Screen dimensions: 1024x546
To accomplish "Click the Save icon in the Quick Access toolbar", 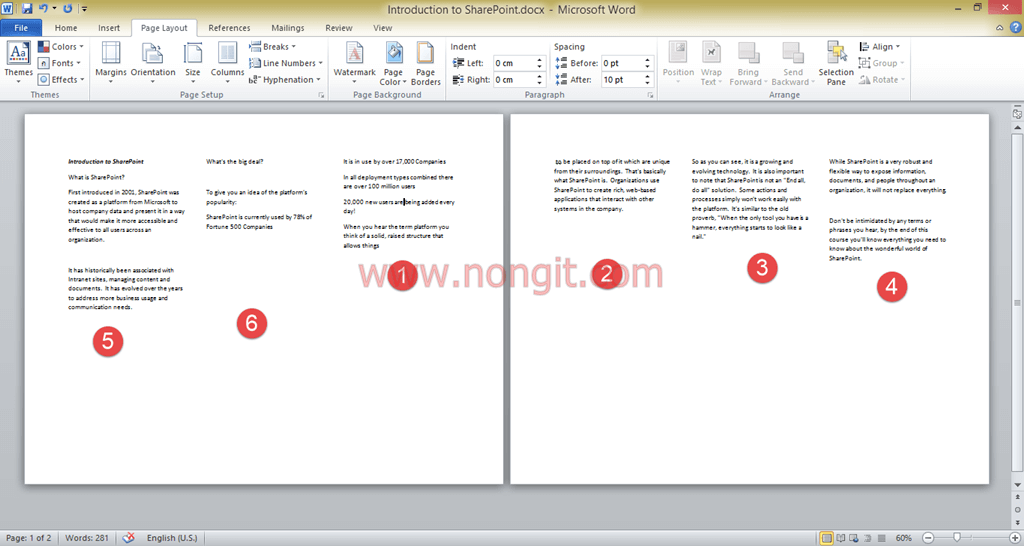I will click(x=27, y=8).
